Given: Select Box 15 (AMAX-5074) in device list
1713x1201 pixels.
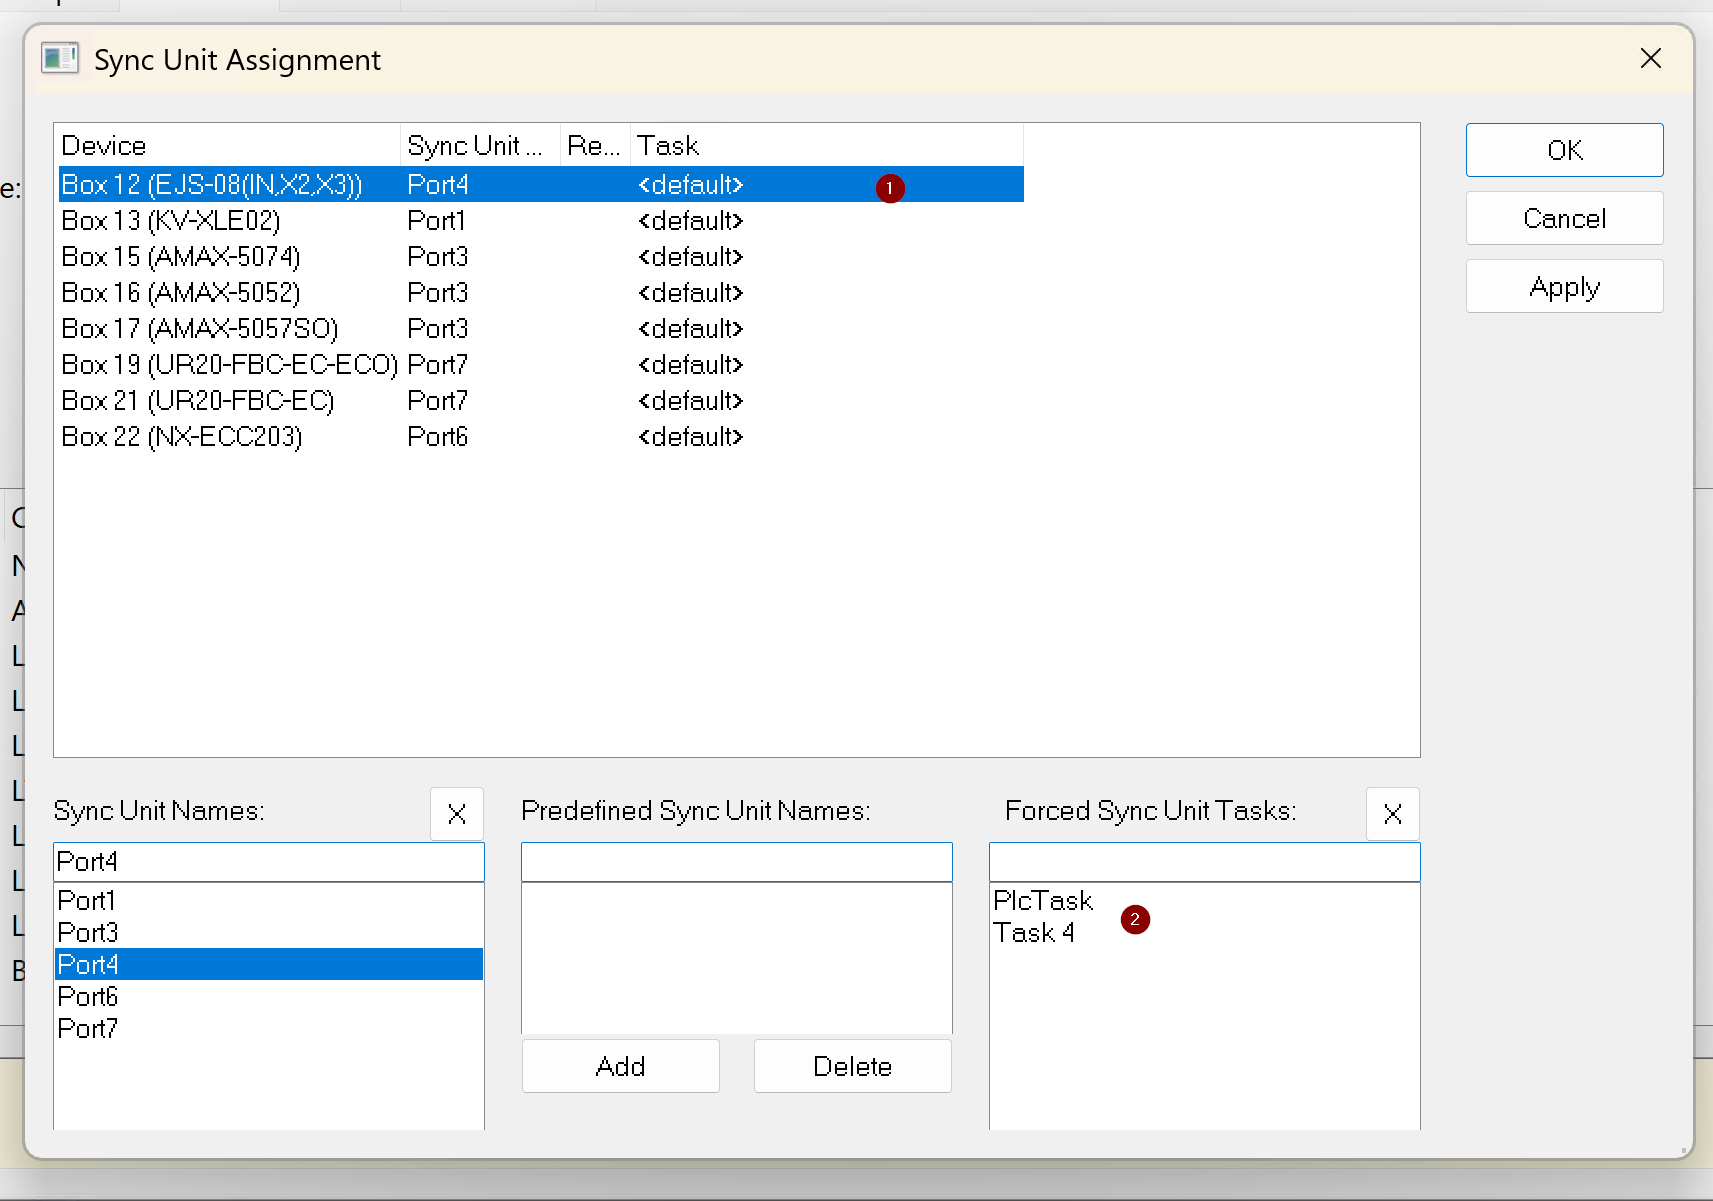Looking at the screenshot, I should [x=181, y=257].
